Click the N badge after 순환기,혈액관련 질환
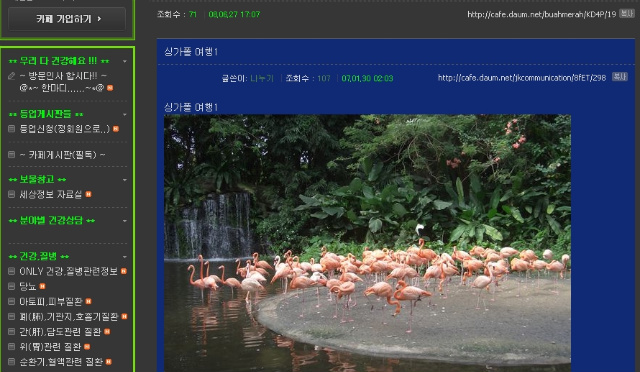 tap(109, 362)
